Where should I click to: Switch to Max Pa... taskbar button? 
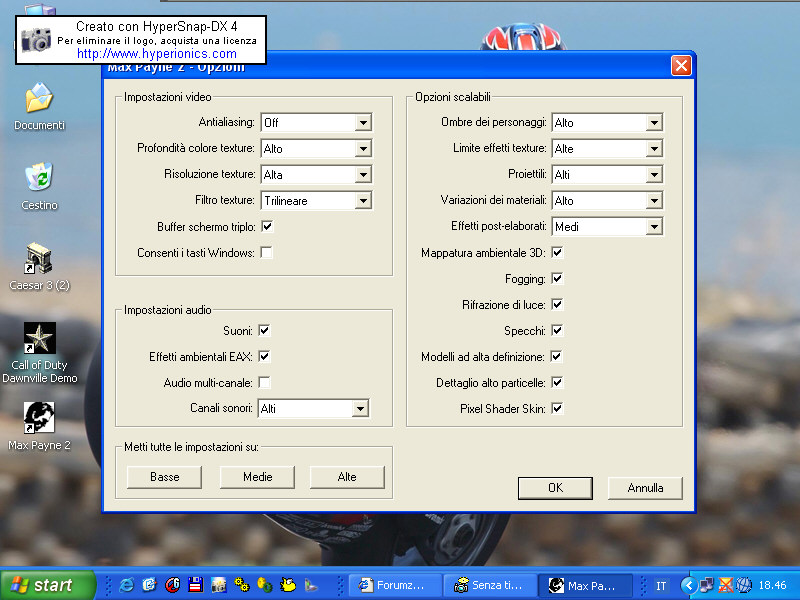click(586, 585)
